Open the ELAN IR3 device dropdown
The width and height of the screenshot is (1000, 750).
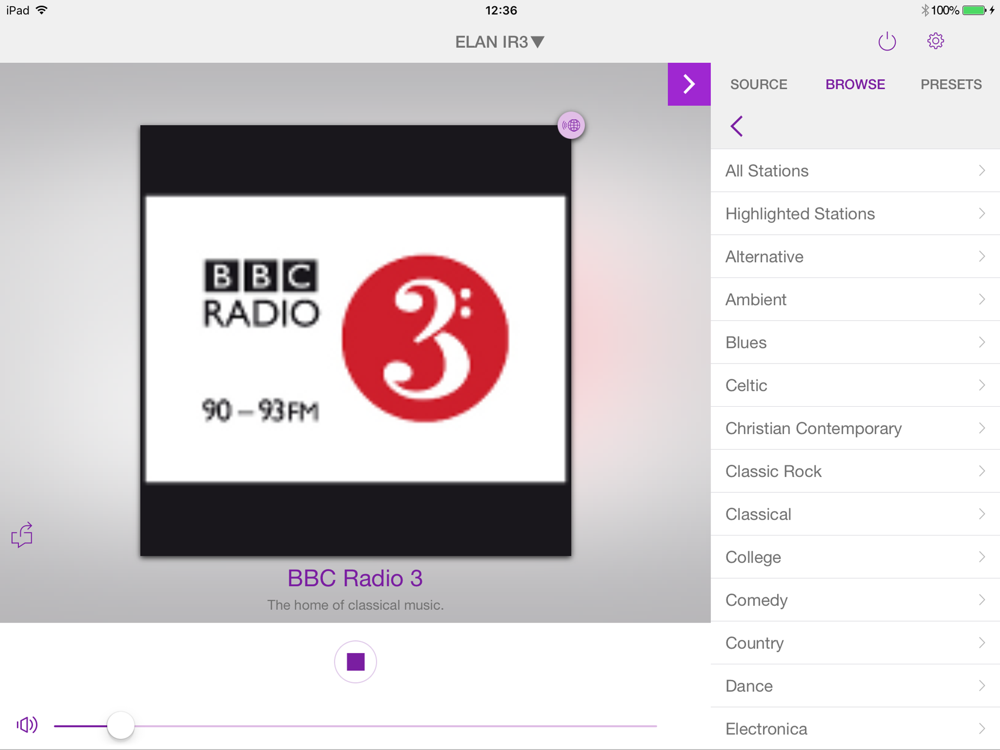click(499, 42)
